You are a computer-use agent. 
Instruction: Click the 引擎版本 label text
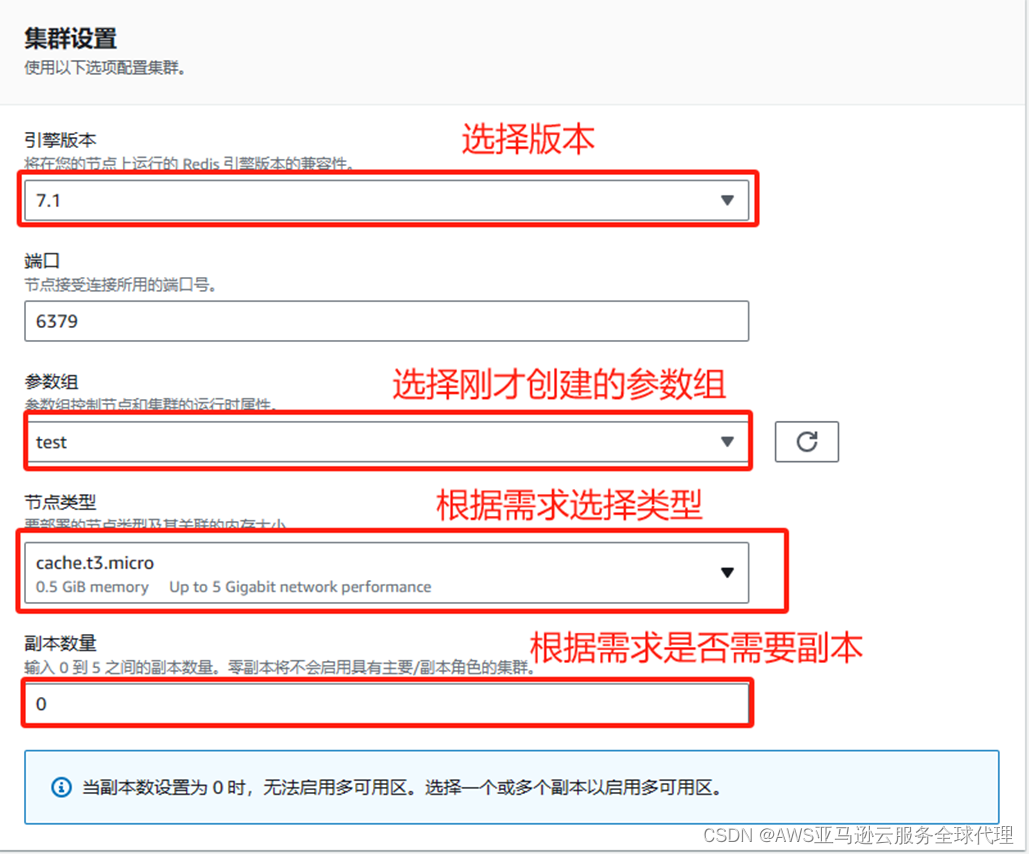click(x=60, y=140)
